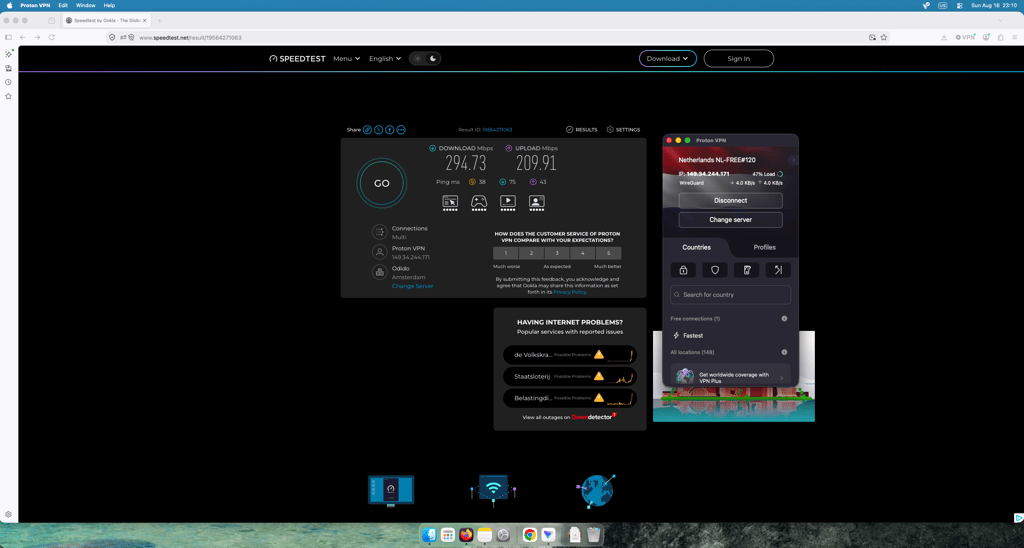The height and width of the screenshot is (548, 1024).
Task: Open the Help menu
Action: (109, 5)
